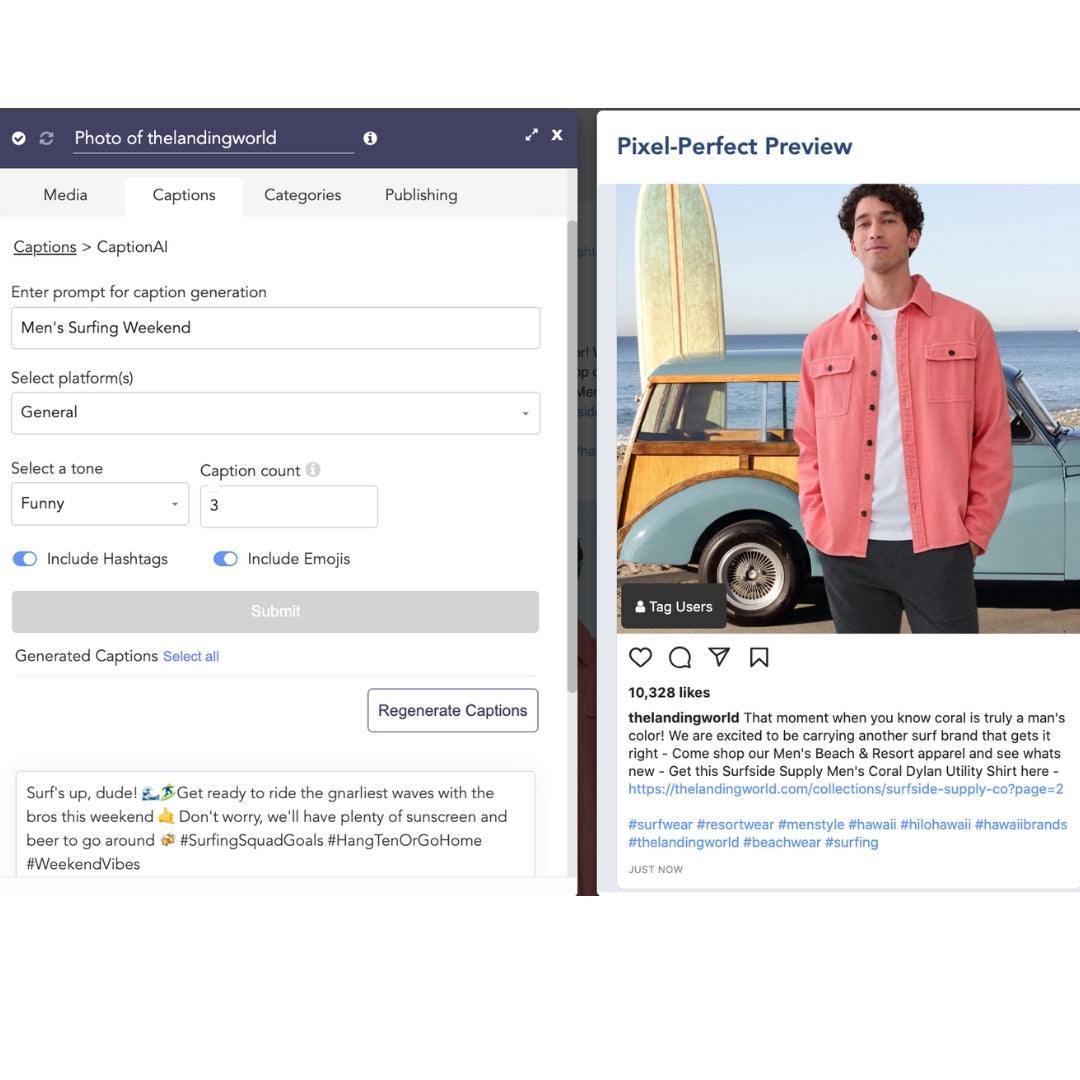Viewport: 1080px width, 1080px height.
Task: Toggle the Include Hashtags switch
Action: tap(25, 559)
